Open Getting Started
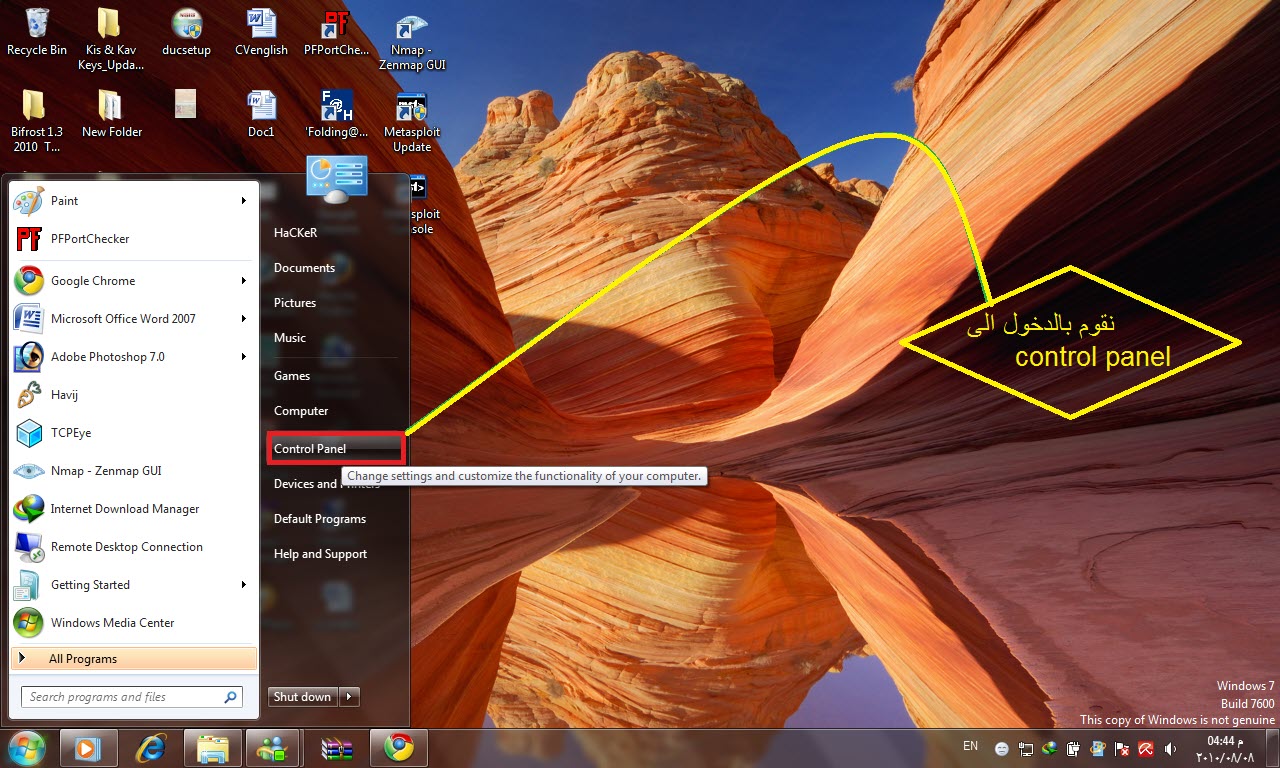This screenshot has height=768, width=1280. click(133, 585)
